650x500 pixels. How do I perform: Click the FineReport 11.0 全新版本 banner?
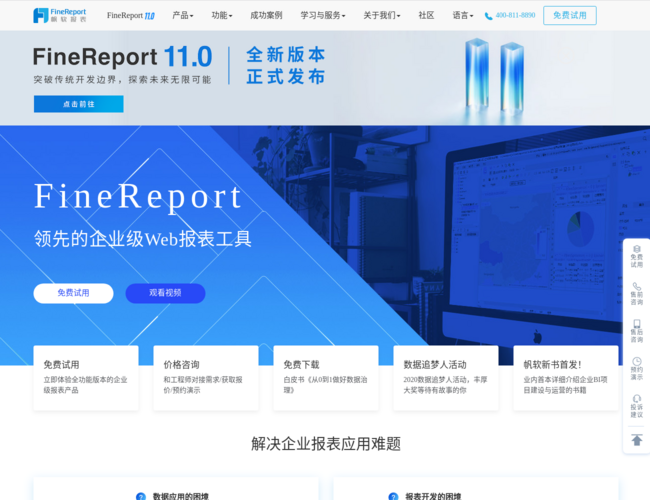(325, 78)
